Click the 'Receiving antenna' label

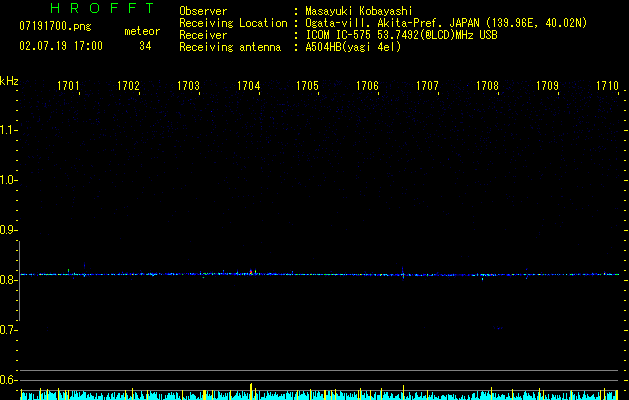click(x=230, y=47)
